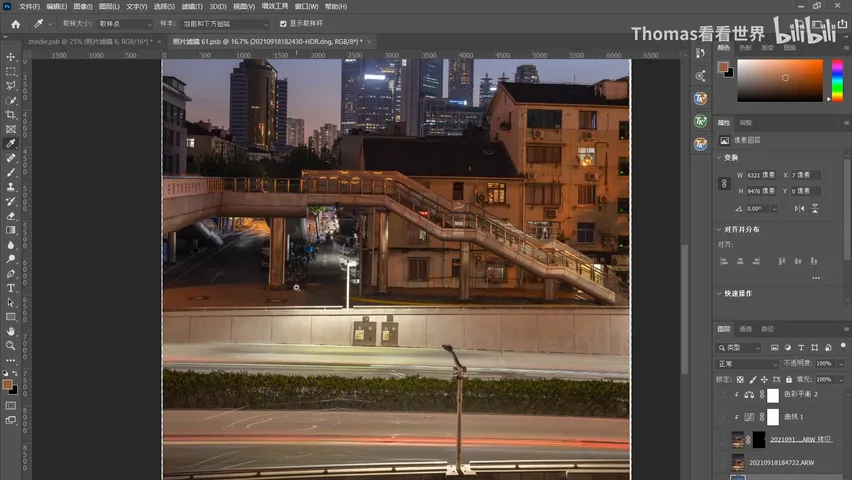This screenshot has height=480, width=852.
Task: Toggle the Show Sampling Ring checkbox
Action: (283, 24)
